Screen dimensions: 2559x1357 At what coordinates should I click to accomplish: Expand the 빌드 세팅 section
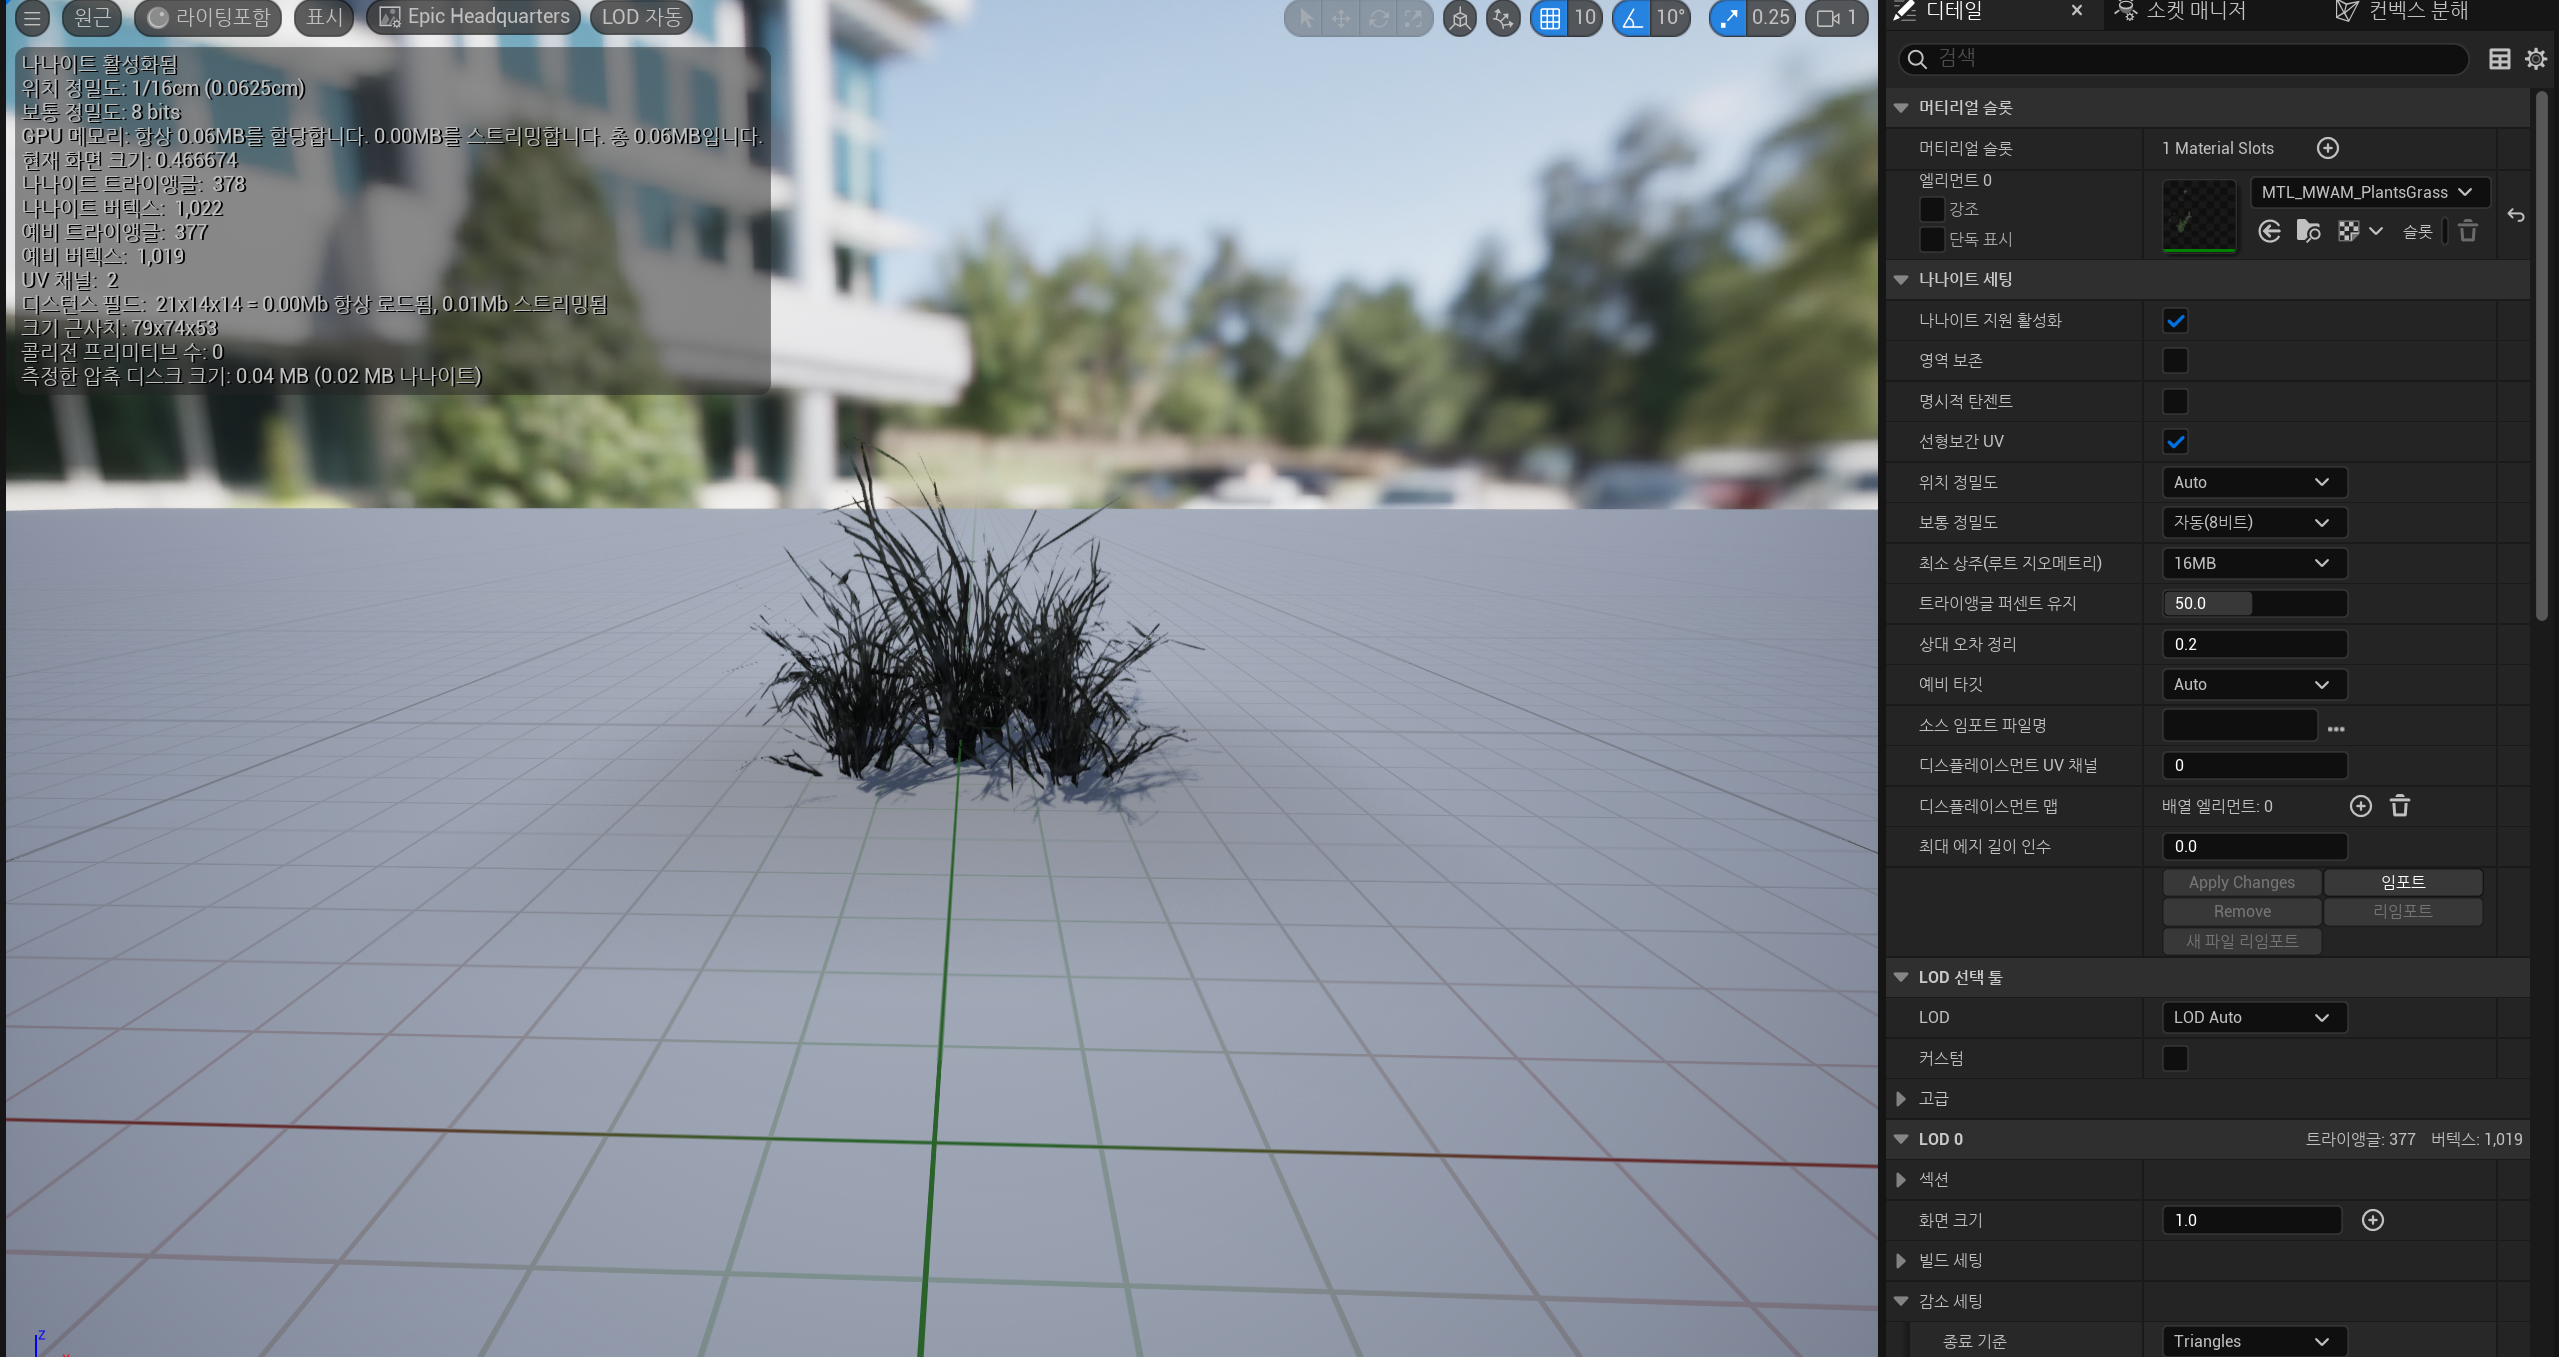coord(1901,1260)
